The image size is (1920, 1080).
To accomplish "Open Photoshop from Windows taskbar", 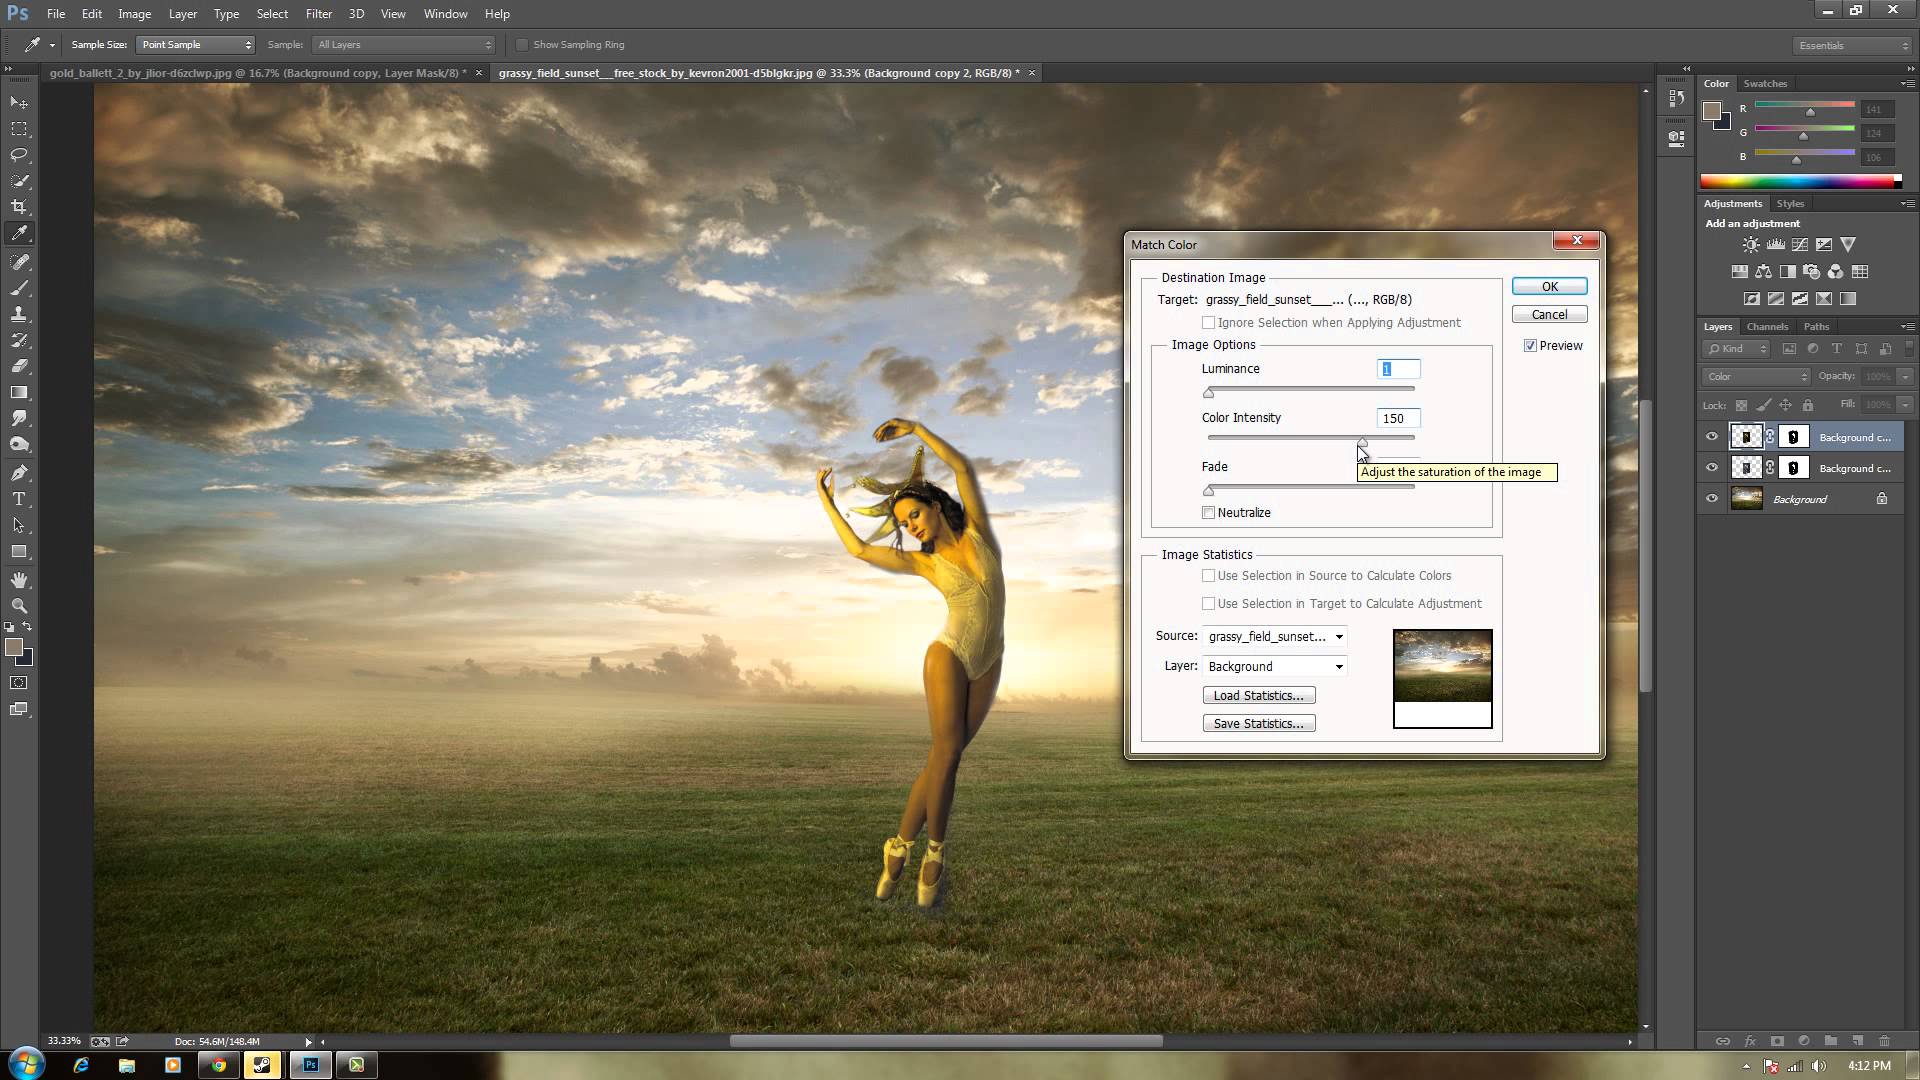I will coord(310,1065).
